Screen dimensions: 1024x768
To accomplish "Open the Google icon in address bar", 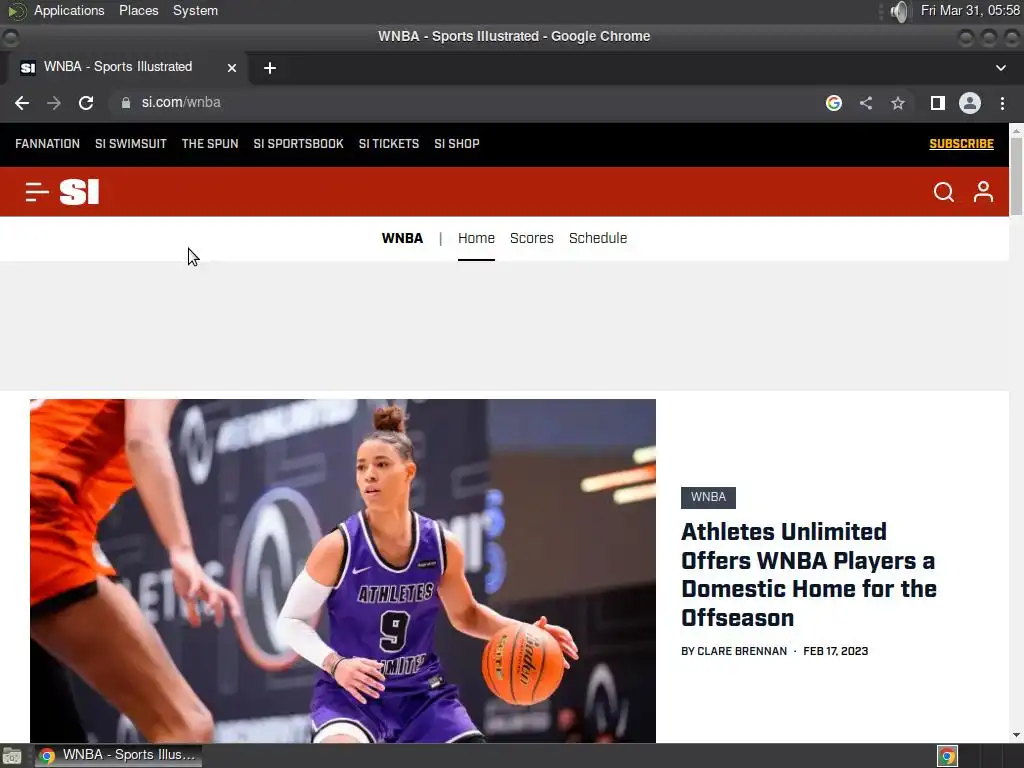I will click(833, 103).
